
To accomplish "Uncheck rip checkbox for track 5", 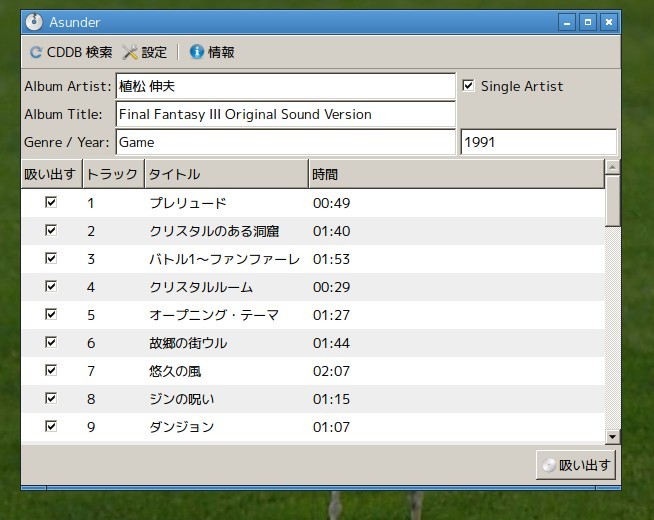I will [51, 314].
